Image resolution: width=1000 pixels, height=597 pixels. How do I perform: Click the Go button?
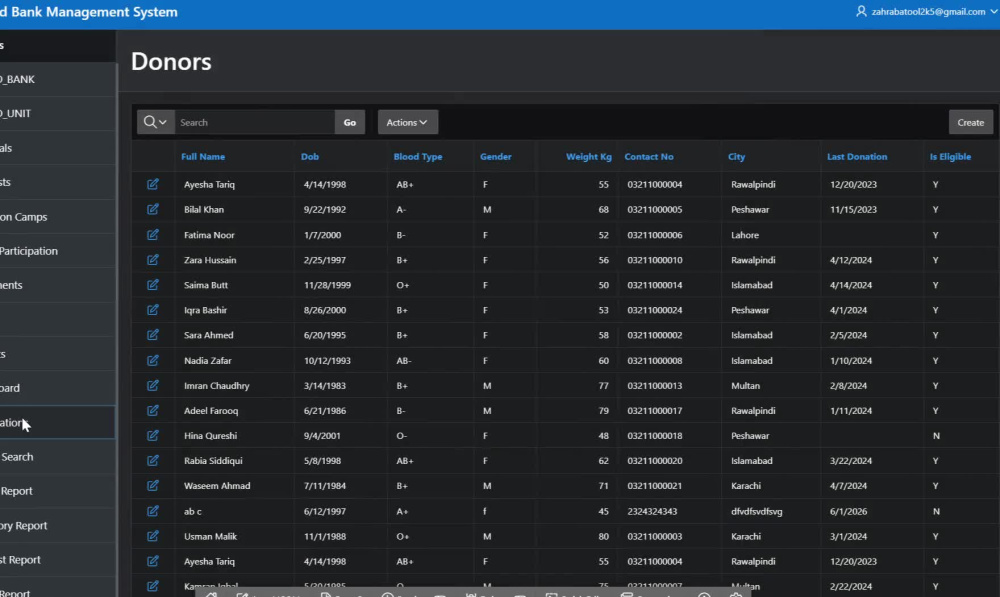click(x=349, y=122)
